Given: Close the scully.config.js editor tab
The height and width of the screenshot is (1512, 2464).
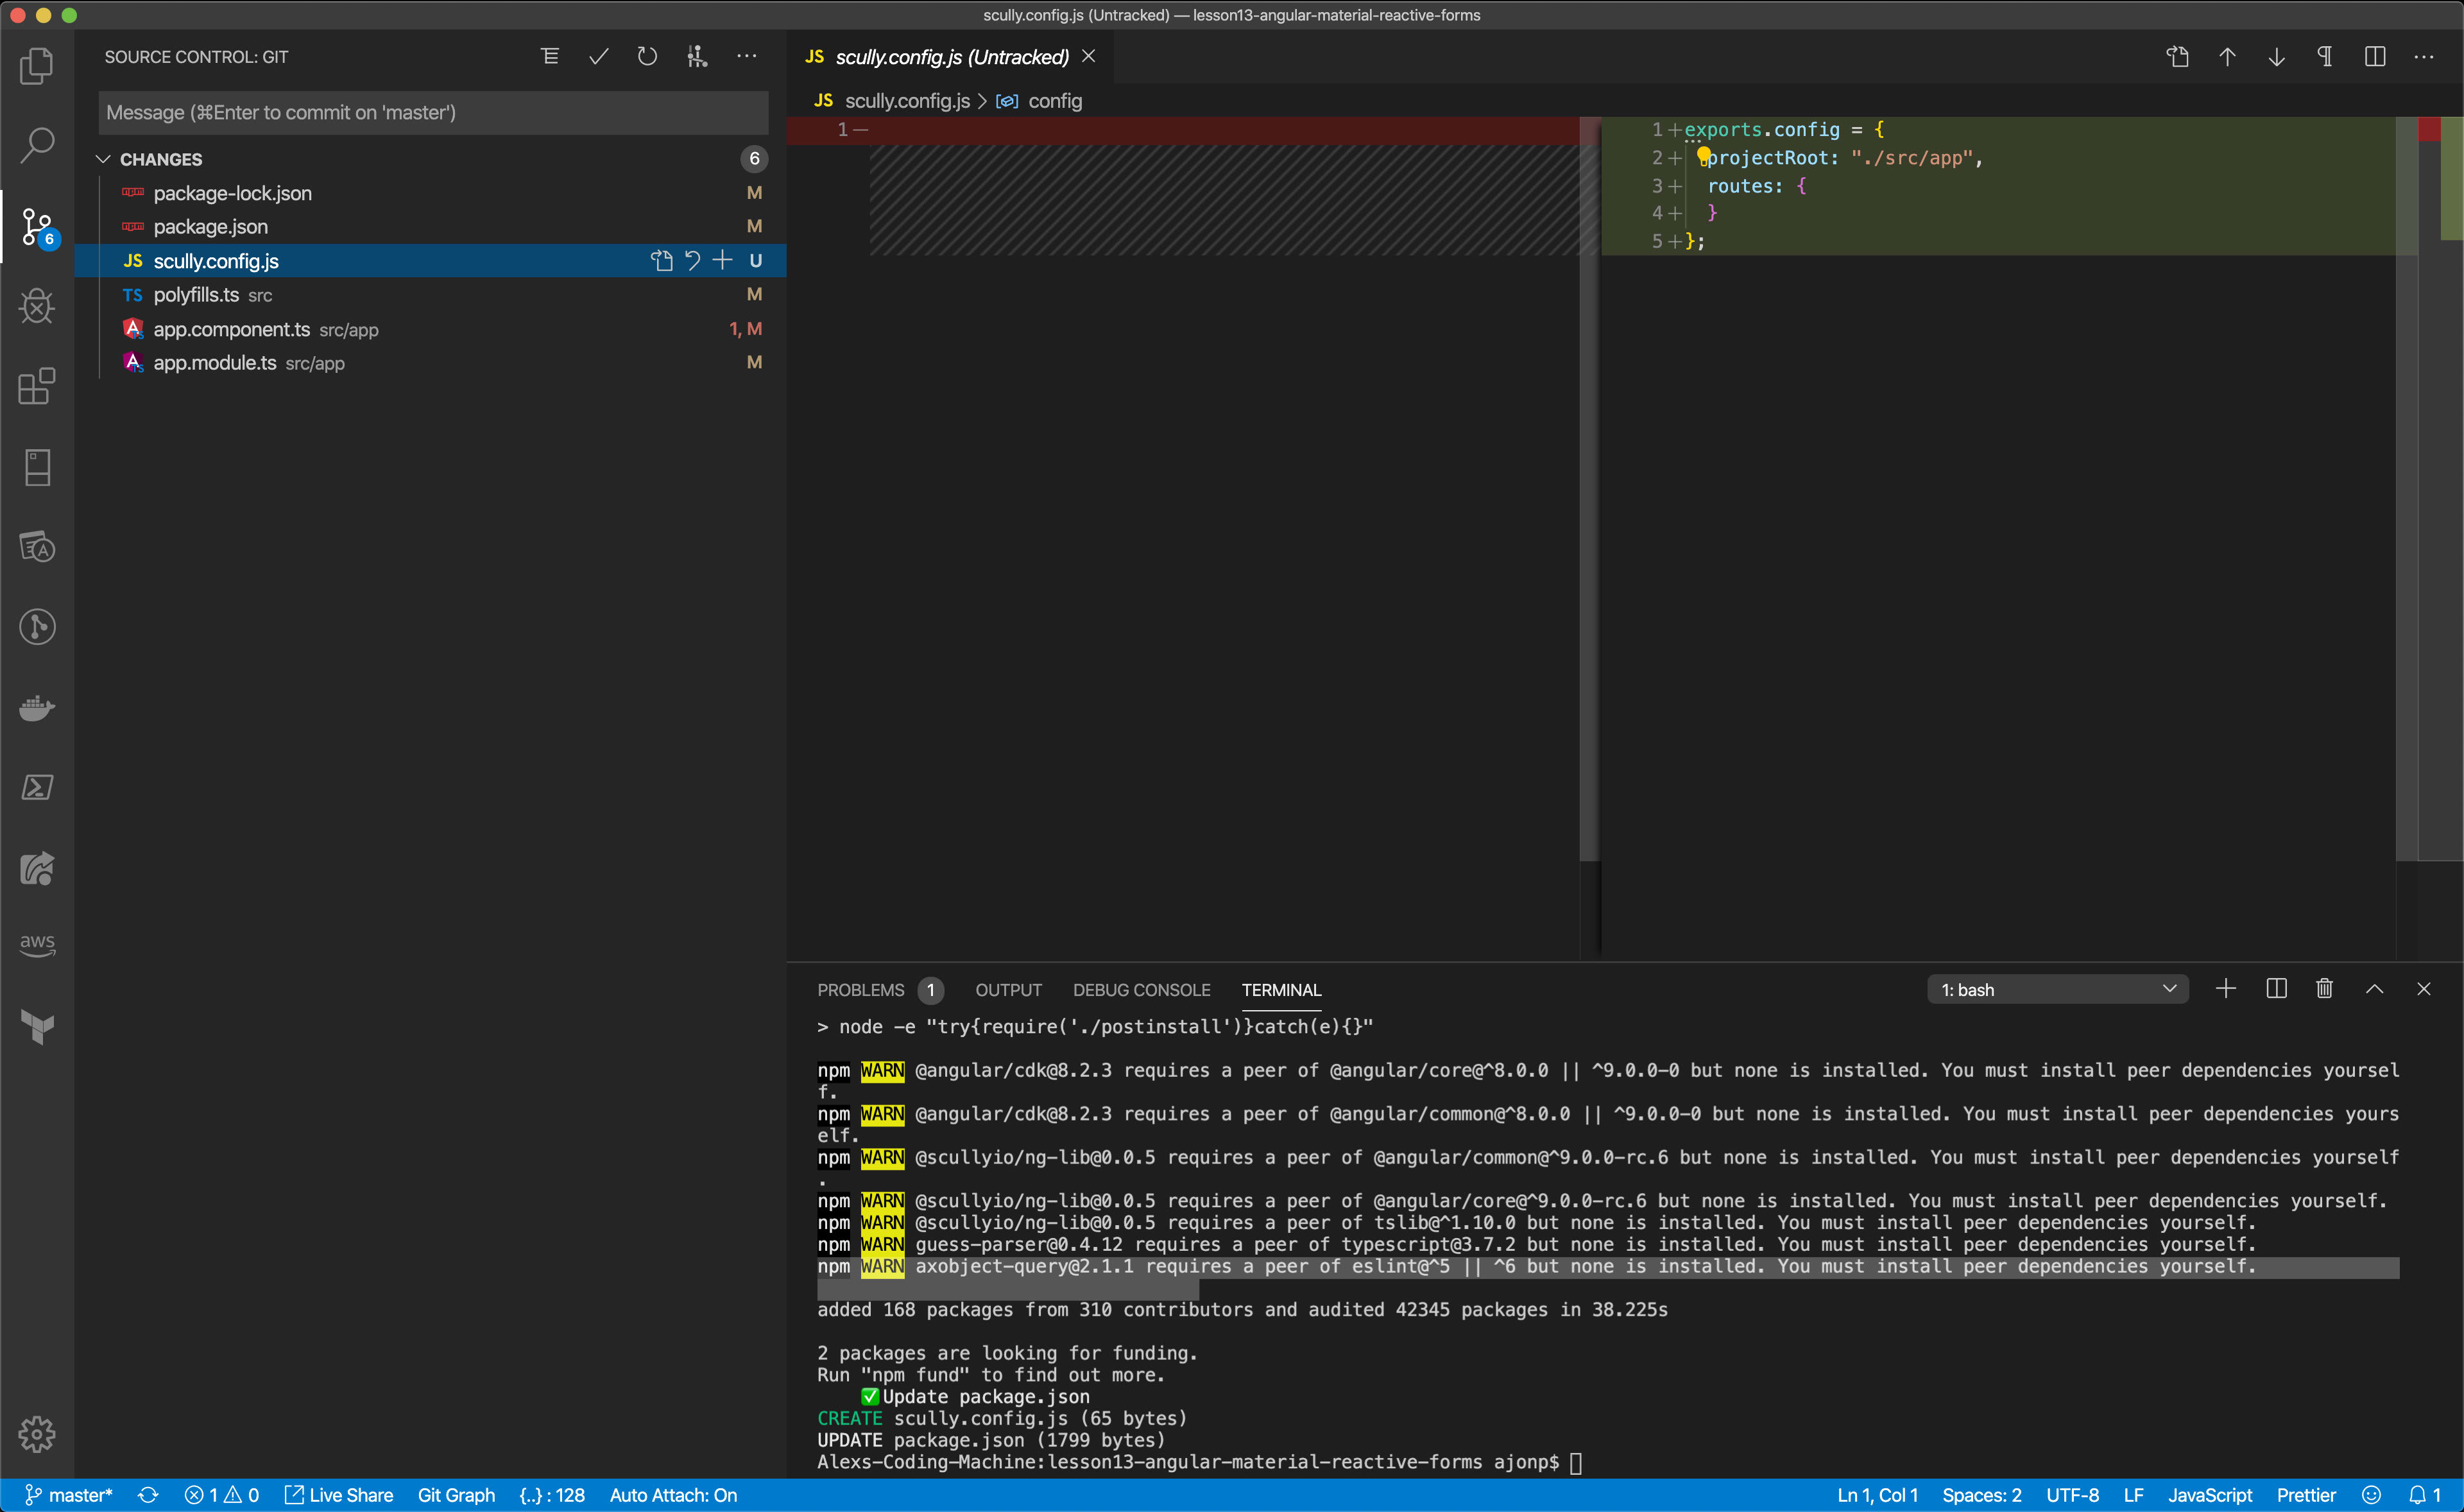Looking at the screenshot, I should click(1089, 57).
